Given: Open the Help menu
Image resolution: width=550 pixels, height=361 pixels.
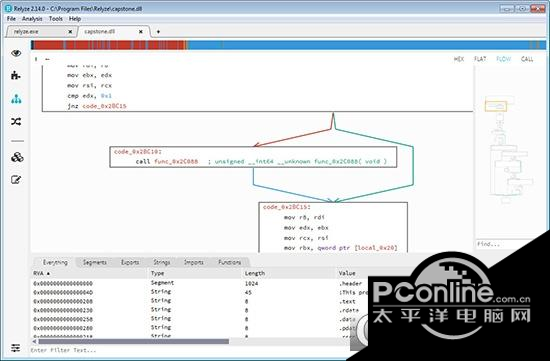Looking at the screenshot, I should [x=75, y=19].
